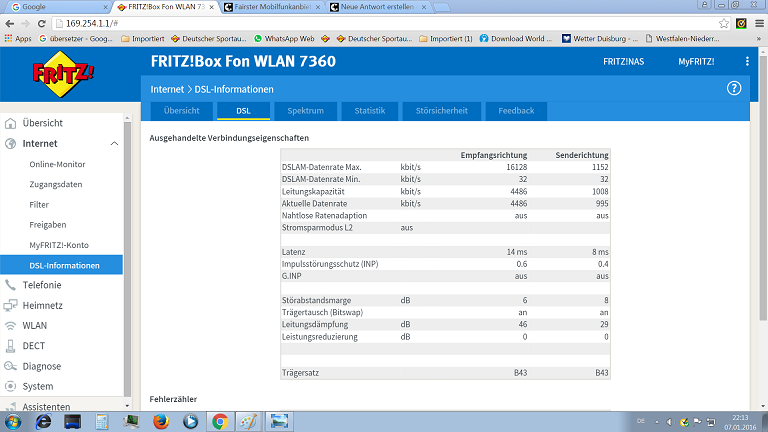Viewport: 768px width, 432px height.
Task: Switch to the Statistik tab
Action: tap(370, 111)
